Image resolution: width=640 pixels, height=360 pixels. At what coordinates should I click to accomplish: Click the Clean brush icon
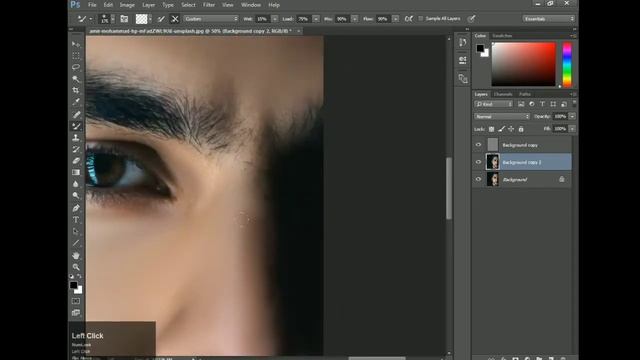[x=175, y=19]
